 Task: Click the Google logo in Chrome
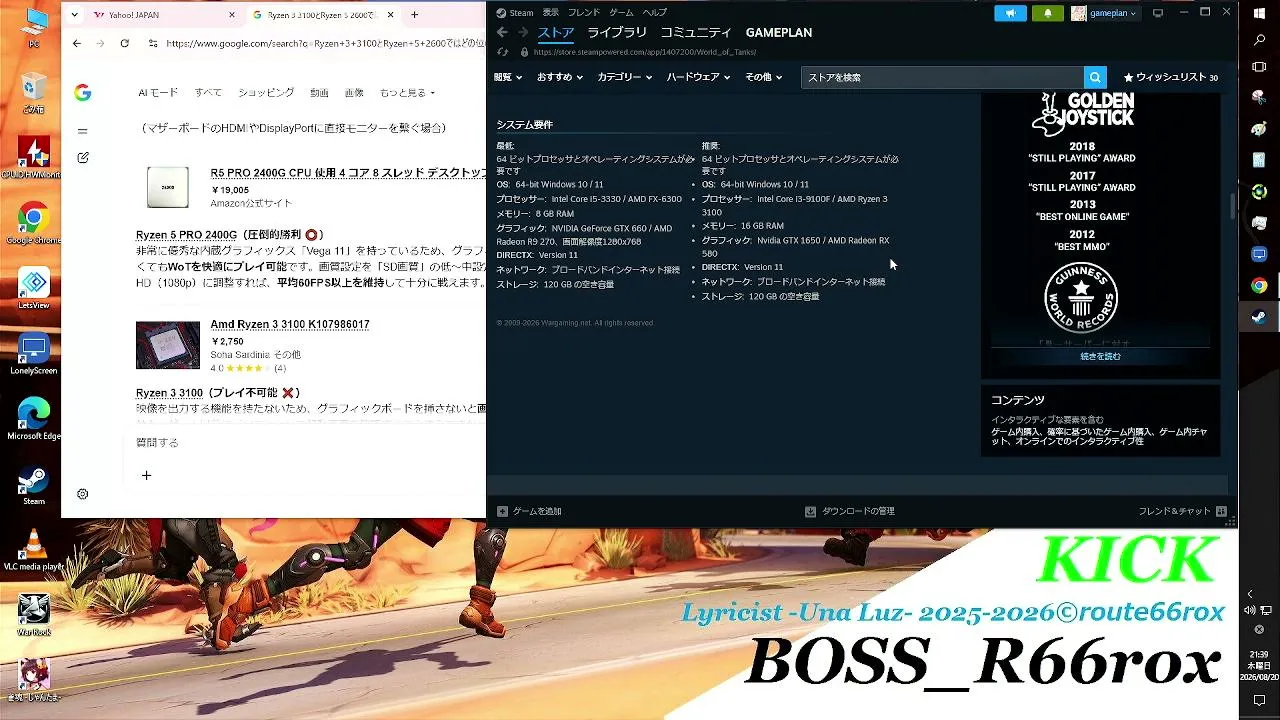pyautogui.click(x=83, y=93)
